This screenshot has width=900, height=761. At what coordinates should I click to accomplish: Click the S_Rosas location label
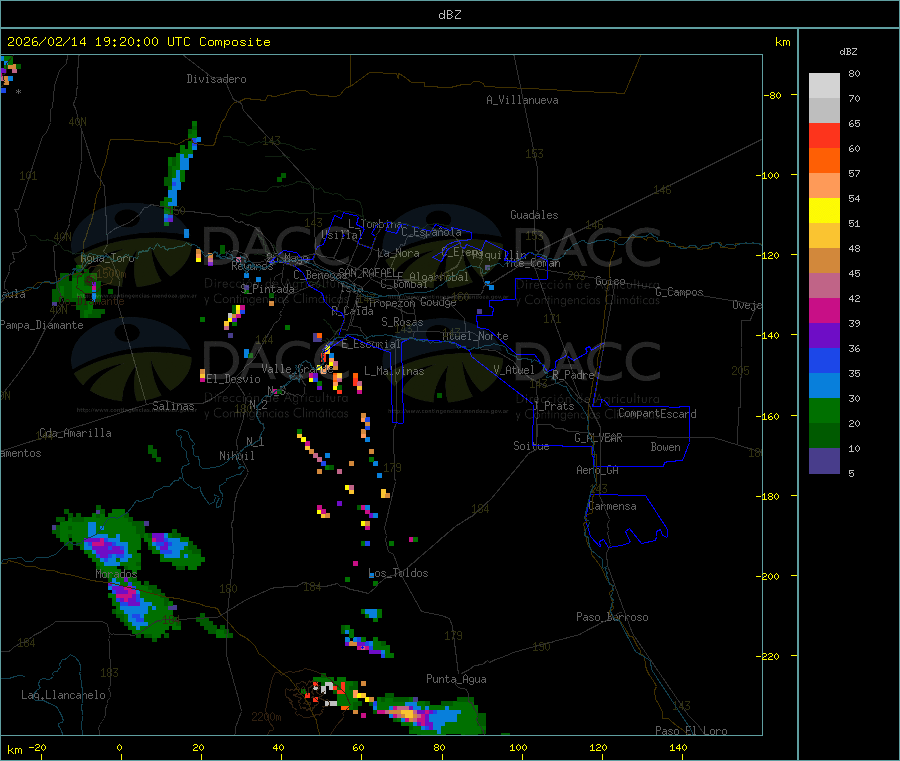[402, 322]
